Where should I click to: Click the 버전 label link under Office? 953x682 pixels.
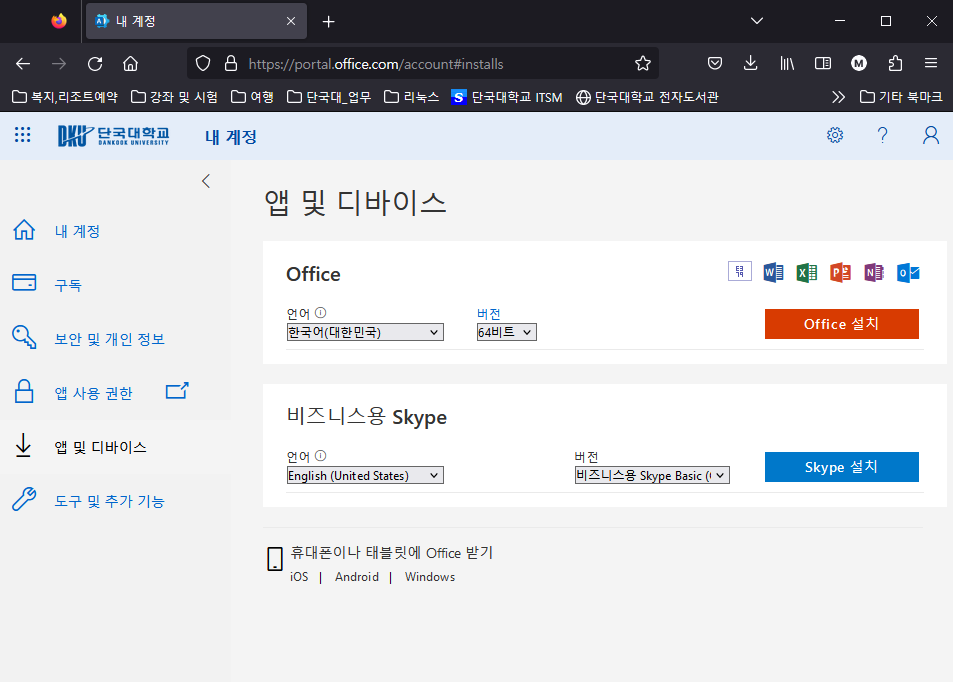(489, 314)
